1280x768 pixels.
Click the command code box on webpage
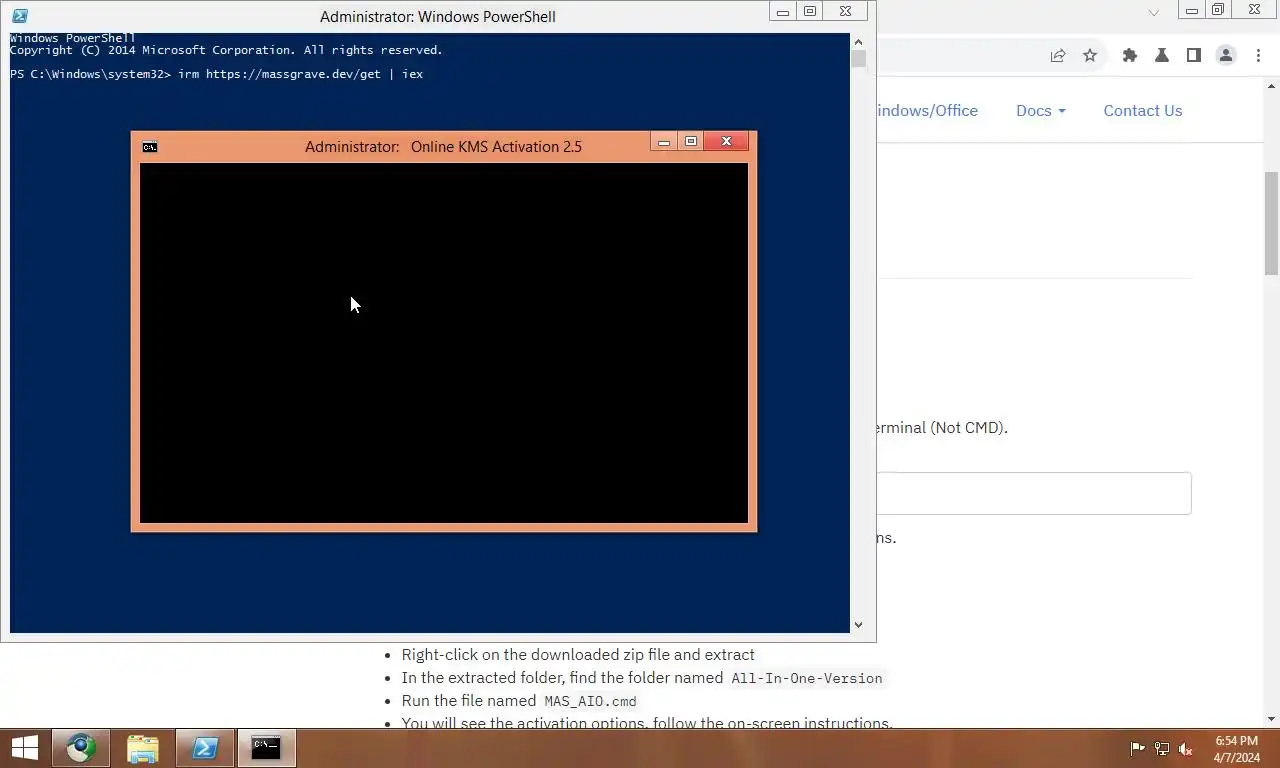[x=1034, y=494]
